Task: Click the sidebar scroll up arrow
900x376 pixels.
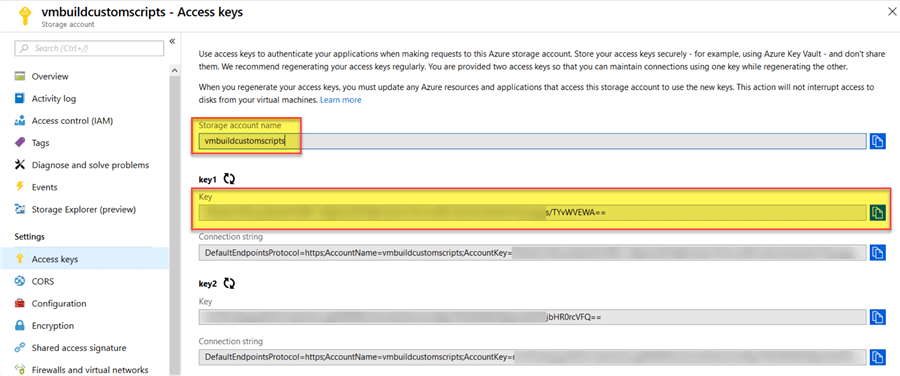Action: [x=175, y=70]
